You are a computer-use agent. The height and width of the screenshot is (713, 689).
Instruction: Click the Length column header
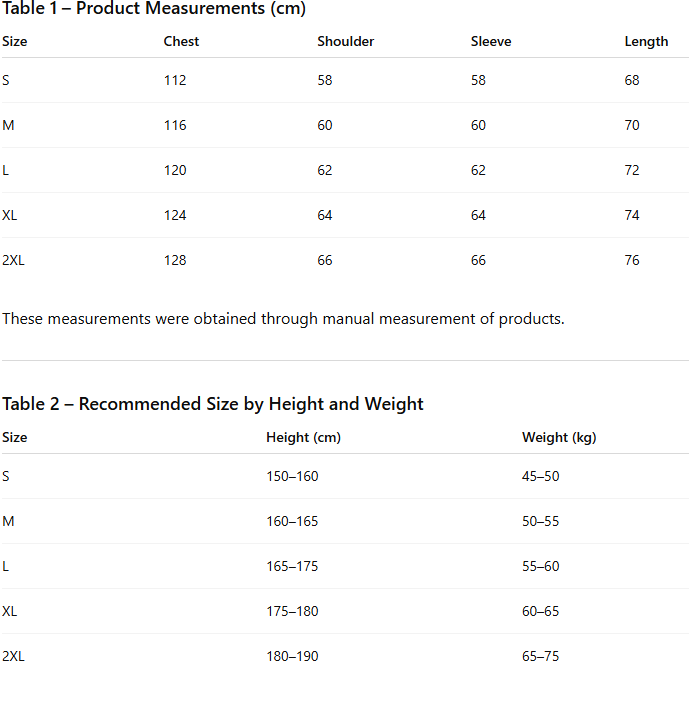pos(646,42)
